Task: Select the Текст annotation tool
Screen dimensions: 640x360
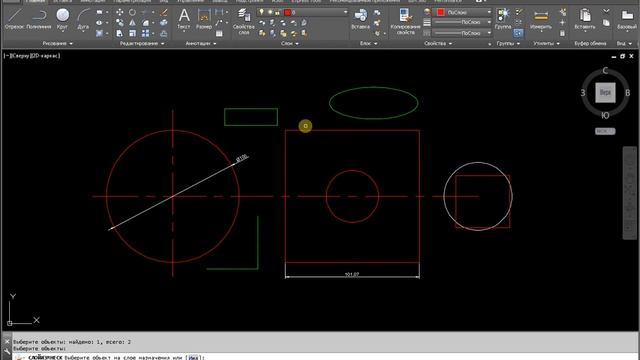Action: coord(184,19)
